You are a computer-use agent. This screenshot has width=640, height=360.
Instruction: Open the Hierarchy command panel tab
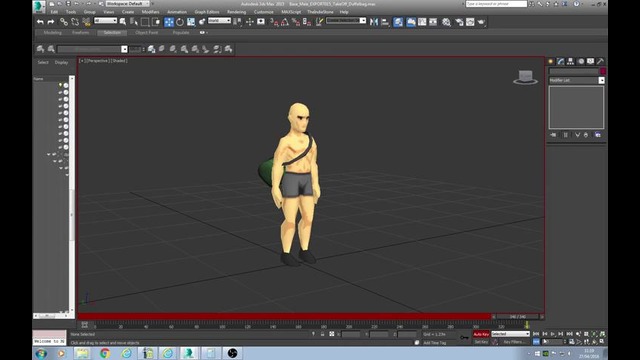571,61
